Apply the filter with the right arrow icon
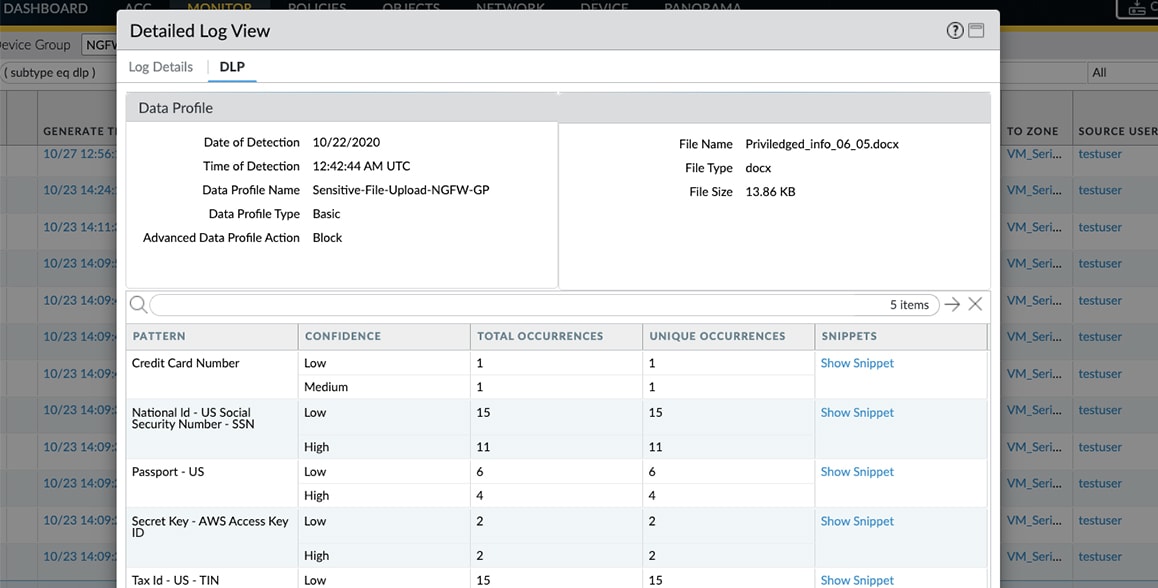This screenshot has width=1158, height=588. point(952,305)
